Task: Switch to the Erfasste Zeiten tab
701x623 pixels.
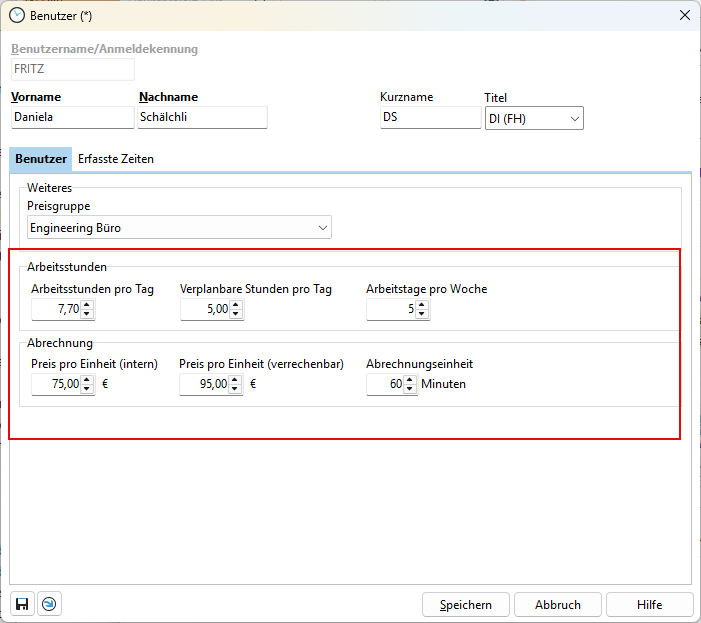Action: [x=116, y=159]
